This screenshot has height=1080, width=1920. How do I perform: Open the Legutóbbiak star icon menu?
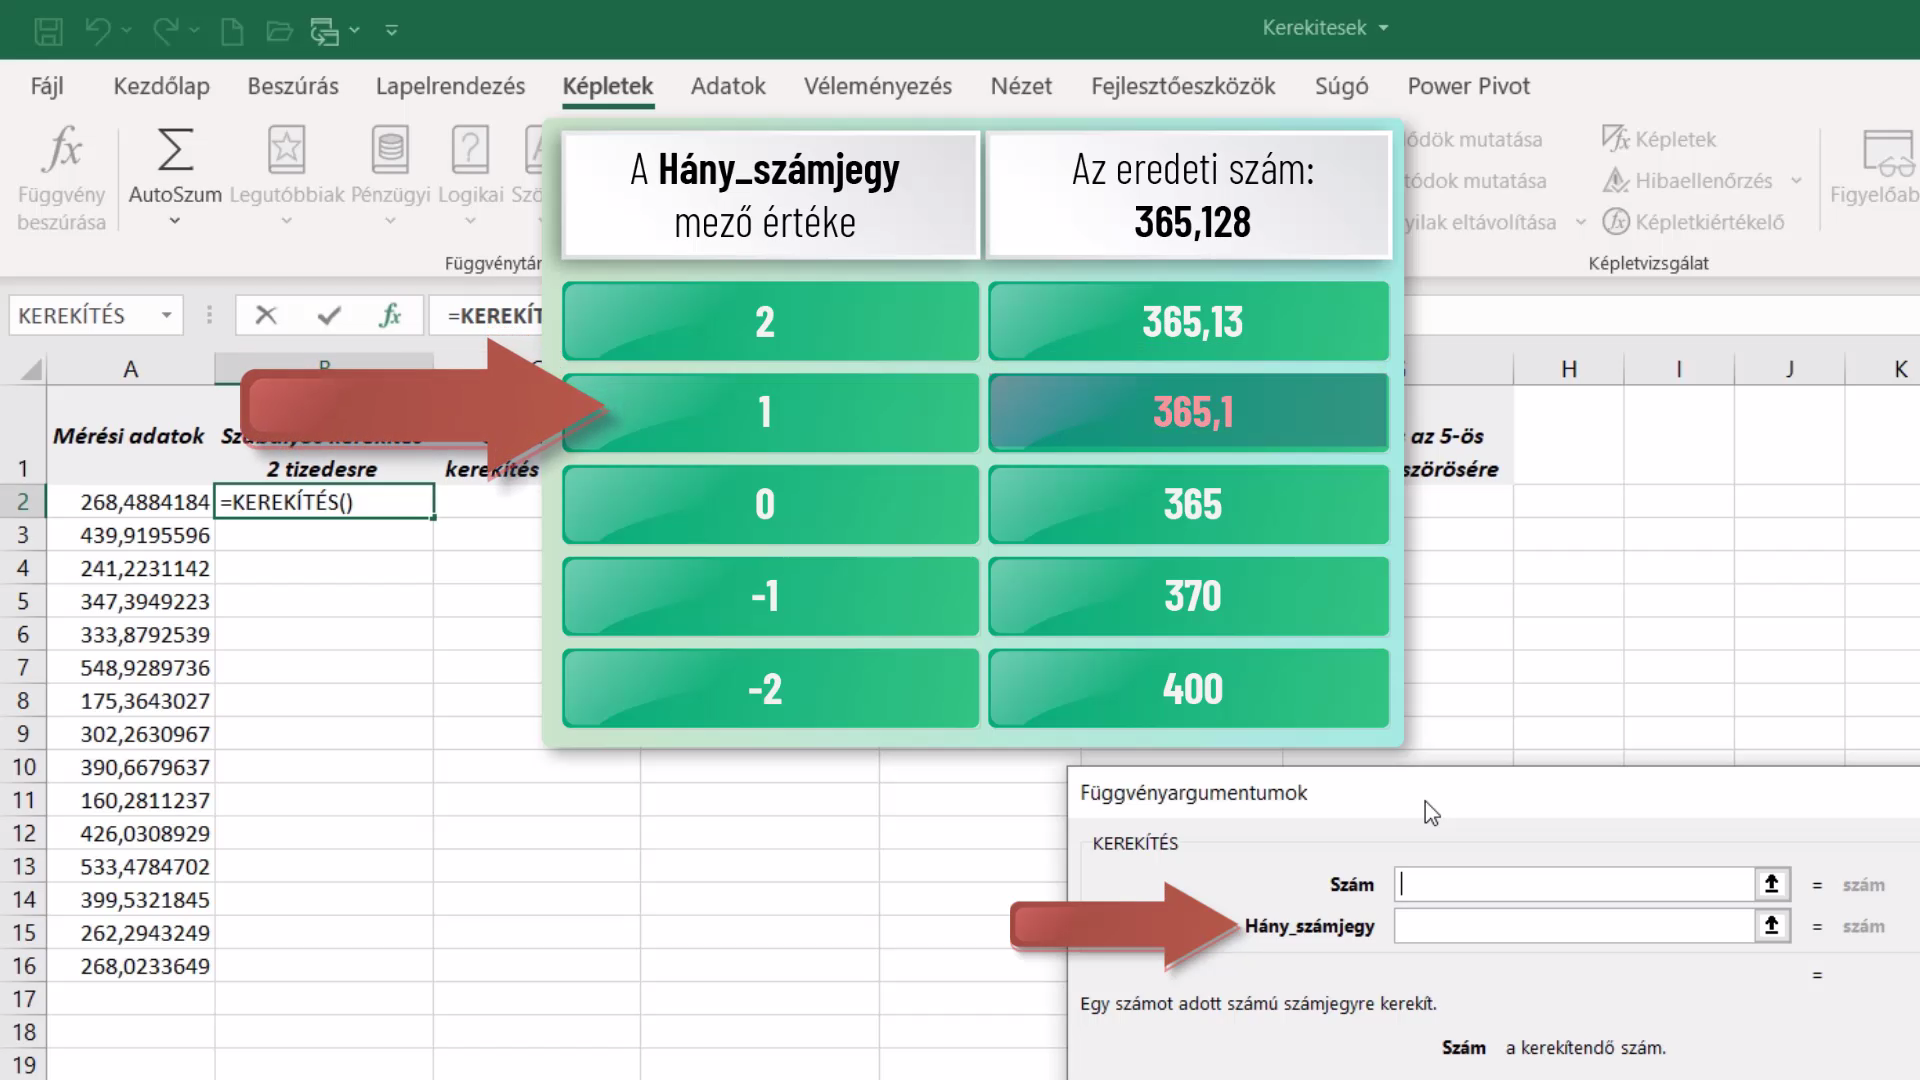pos(286,150)
